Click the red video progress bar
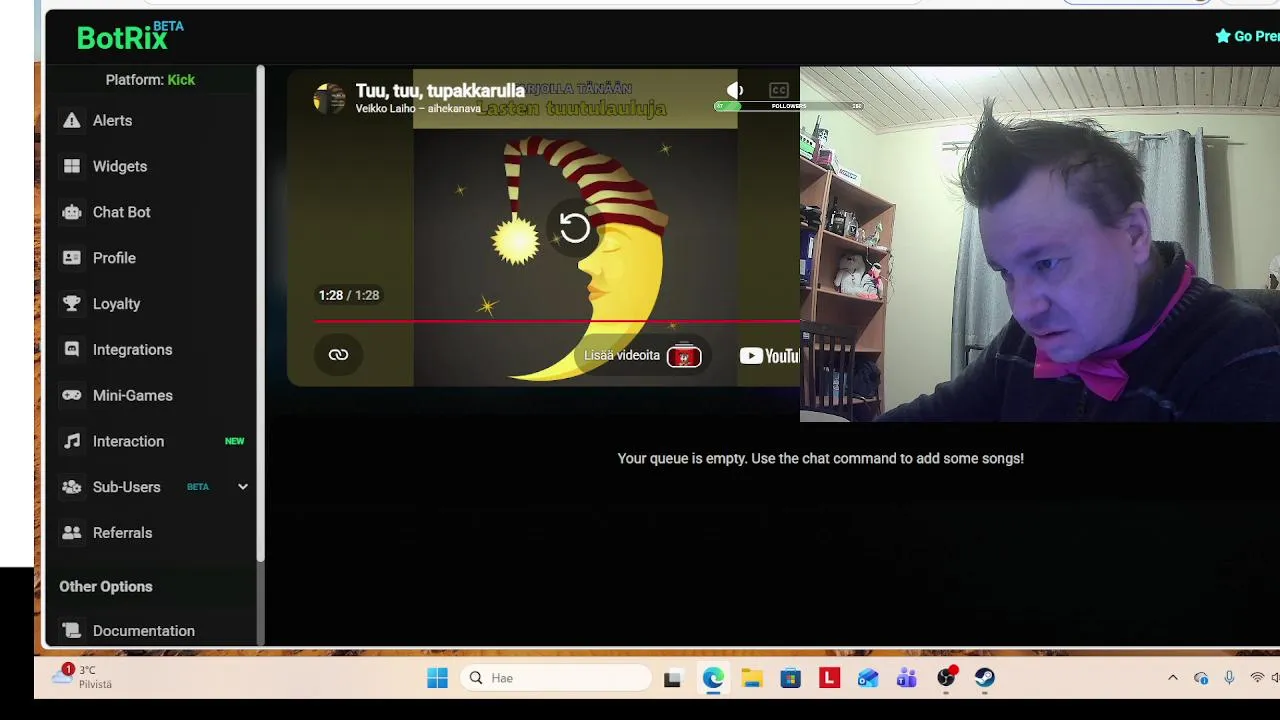 [557, 322]
